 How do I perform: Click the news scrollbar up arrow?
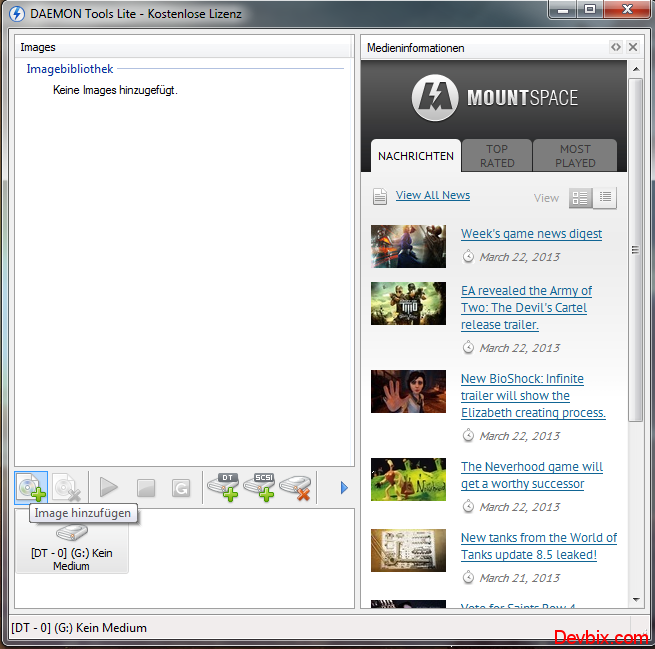click(x=636, y=69)
